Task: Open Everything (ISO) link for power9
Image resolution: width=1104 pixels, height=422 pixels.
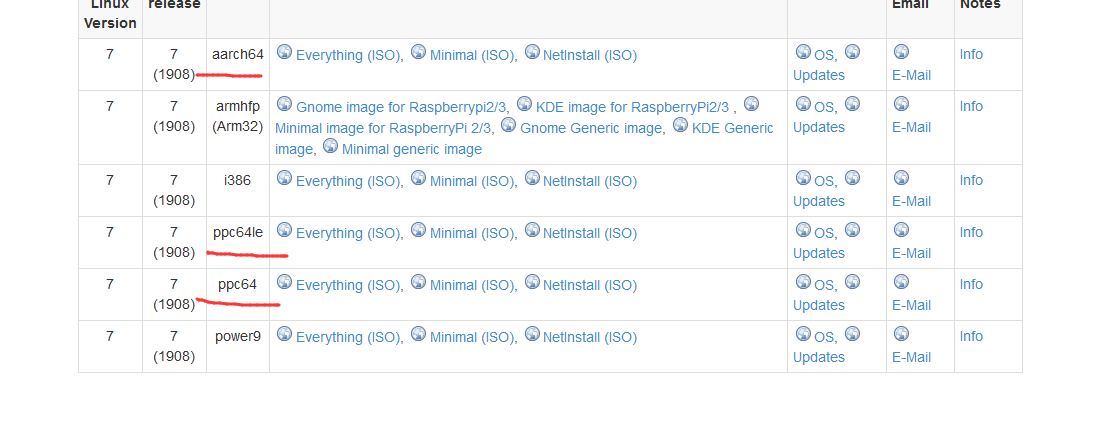Action: [x=348, y=337]
